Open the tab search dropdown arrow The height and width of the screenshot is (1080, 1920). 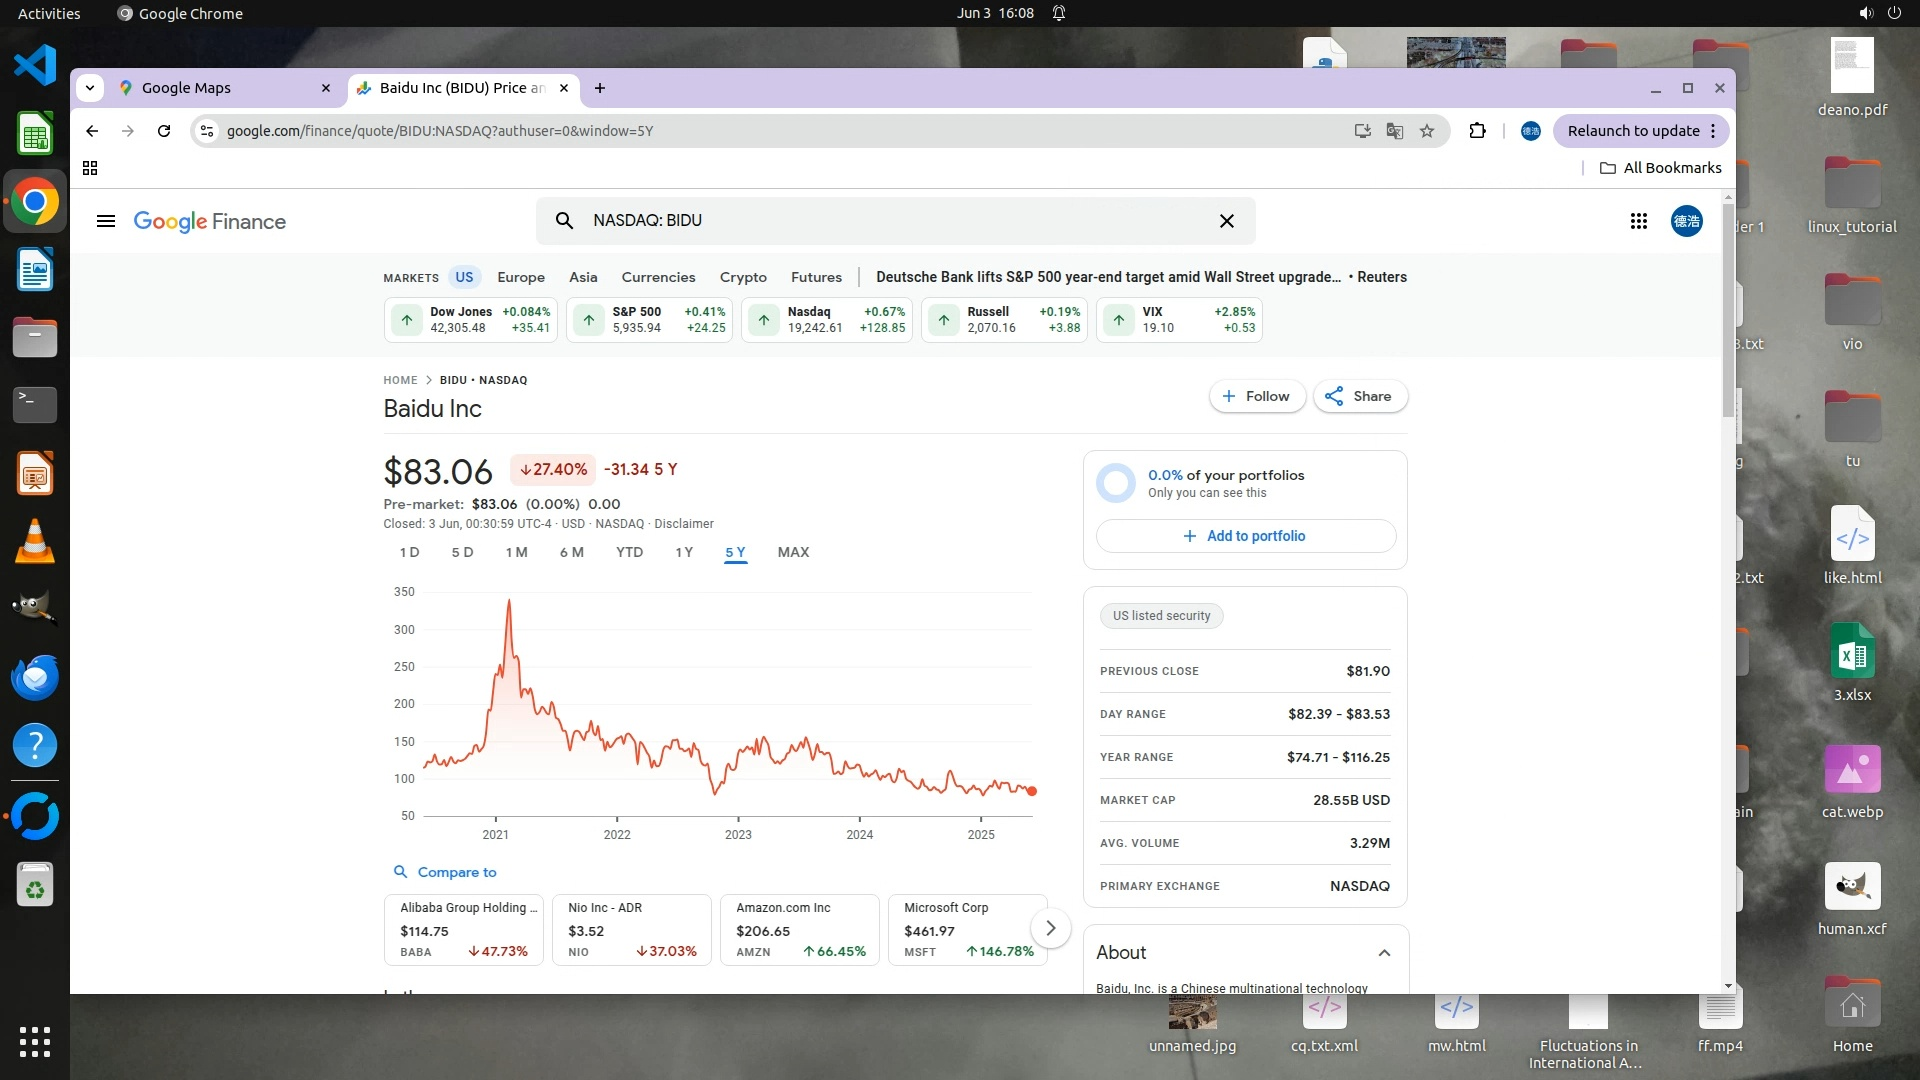pyautogui.click(x=90, y=88)
